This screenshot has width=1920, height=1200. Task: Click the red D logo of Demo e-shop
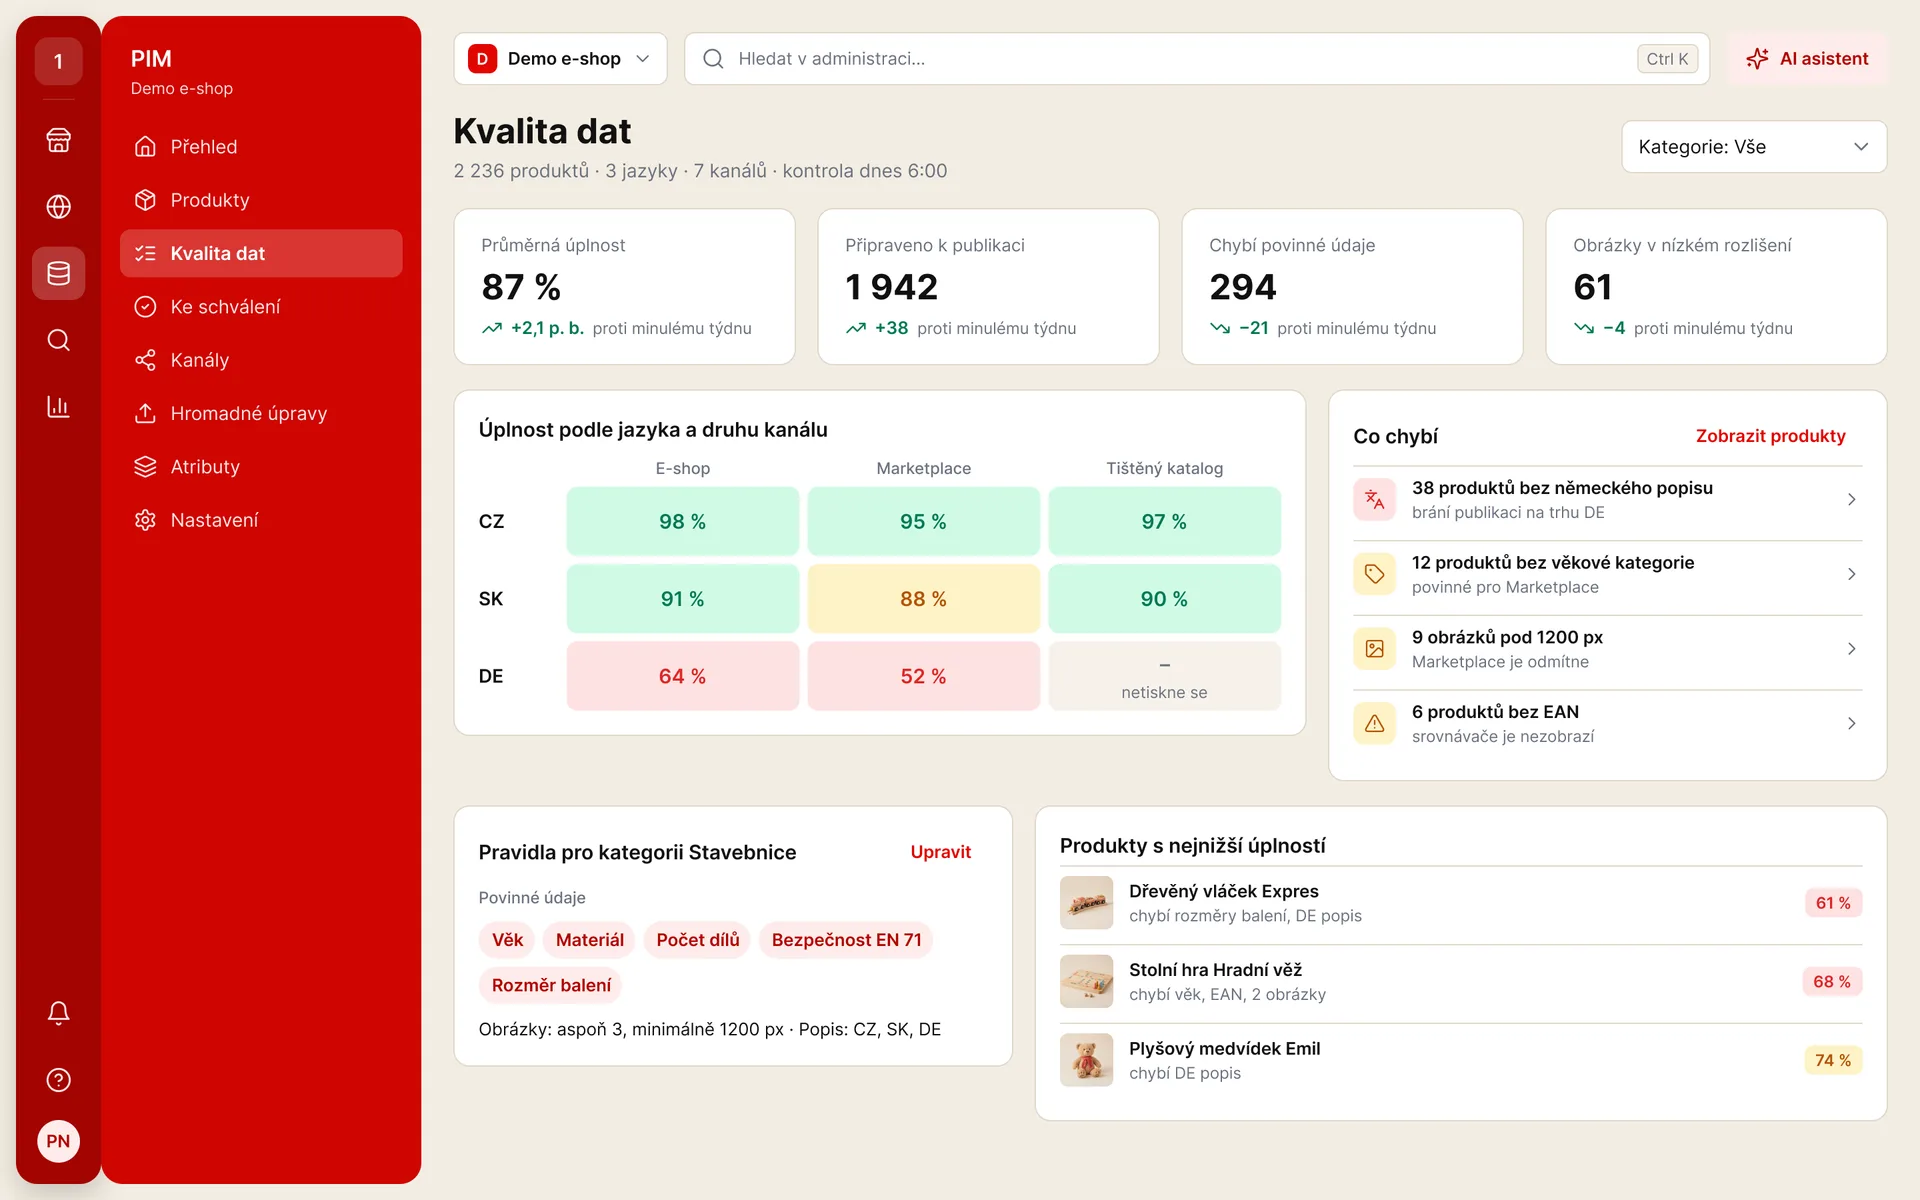pyautogui.click(x=482, y=59)
